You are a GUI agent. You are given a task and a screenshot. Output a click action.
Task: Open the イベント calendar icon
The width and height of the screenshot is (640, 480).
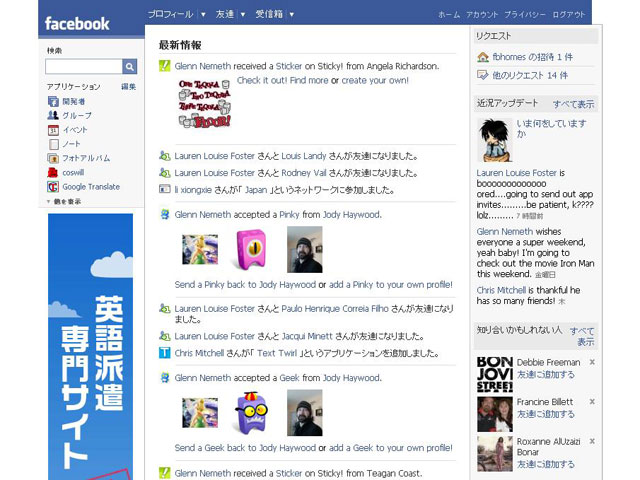(53, 130)
